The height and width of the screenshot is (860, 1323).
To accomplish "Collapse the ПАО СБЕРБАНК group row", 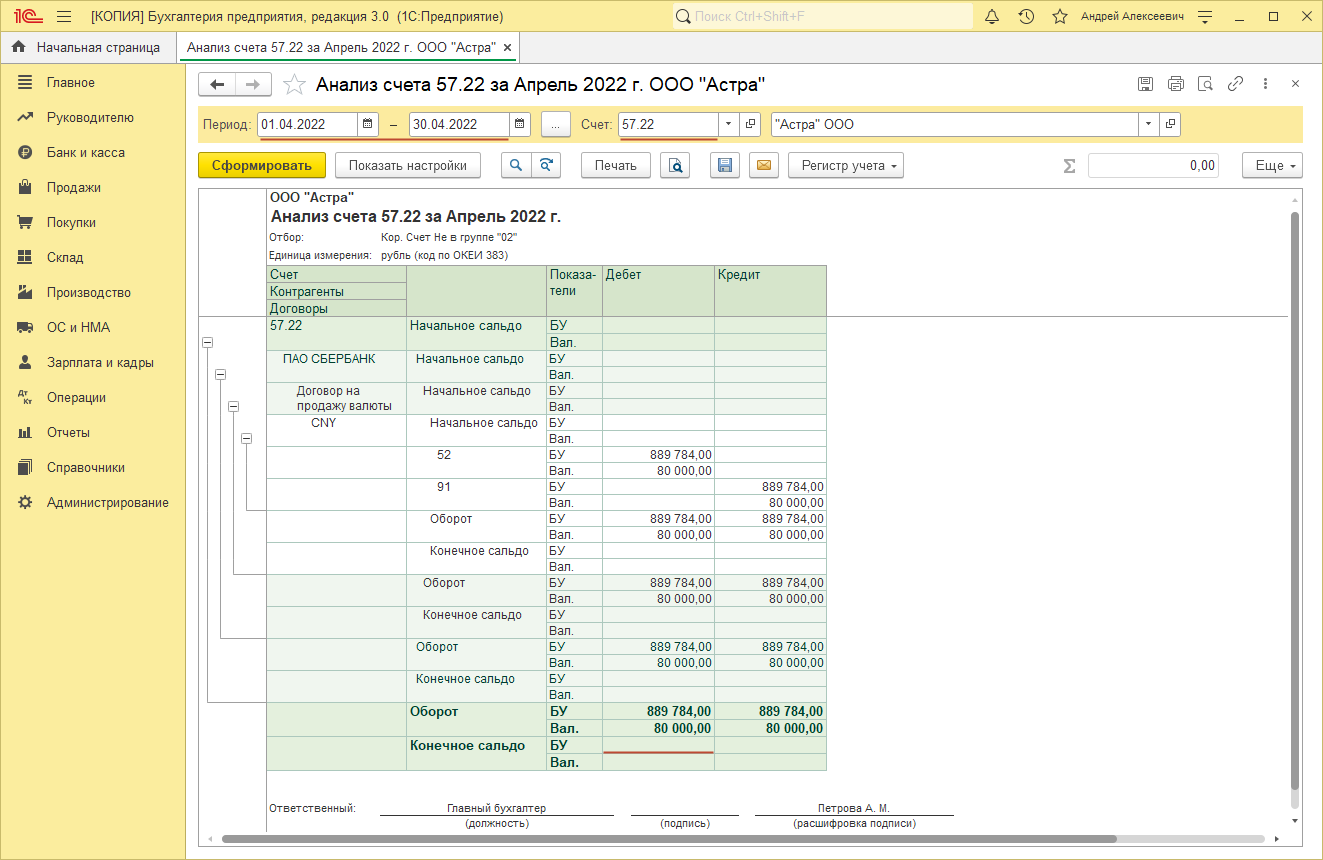I will point(221,374).
